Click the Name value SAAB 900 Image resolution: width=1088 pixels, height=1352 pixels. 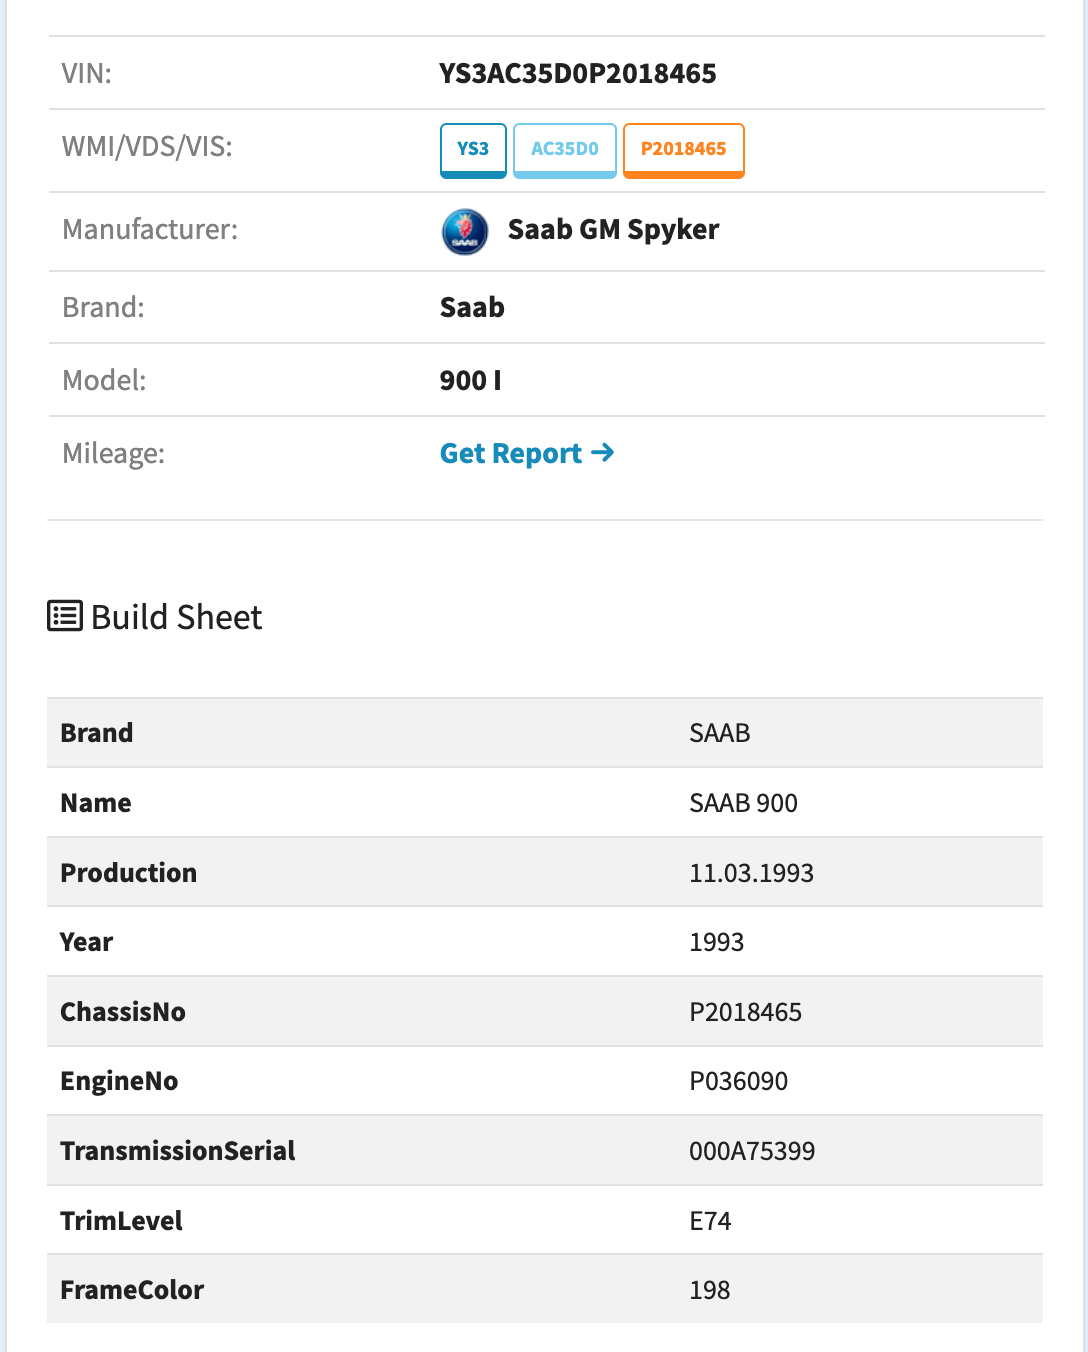pyautogui.click(x=743, y=803)
